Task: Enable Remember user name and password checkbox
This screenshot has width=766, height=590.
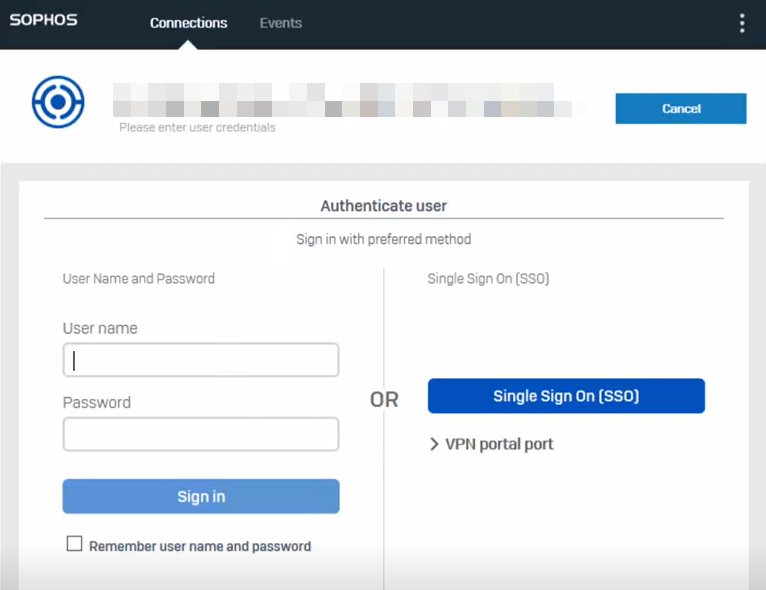Action: click(x=74, y=544)
